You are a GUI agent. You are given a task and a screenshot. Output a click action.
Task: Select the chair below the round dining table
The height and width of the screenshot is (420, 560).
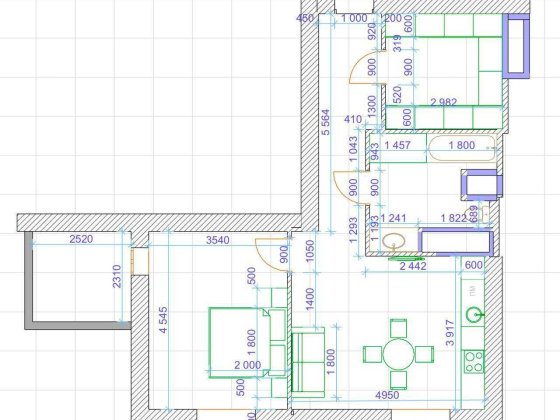tap(398, 380)
